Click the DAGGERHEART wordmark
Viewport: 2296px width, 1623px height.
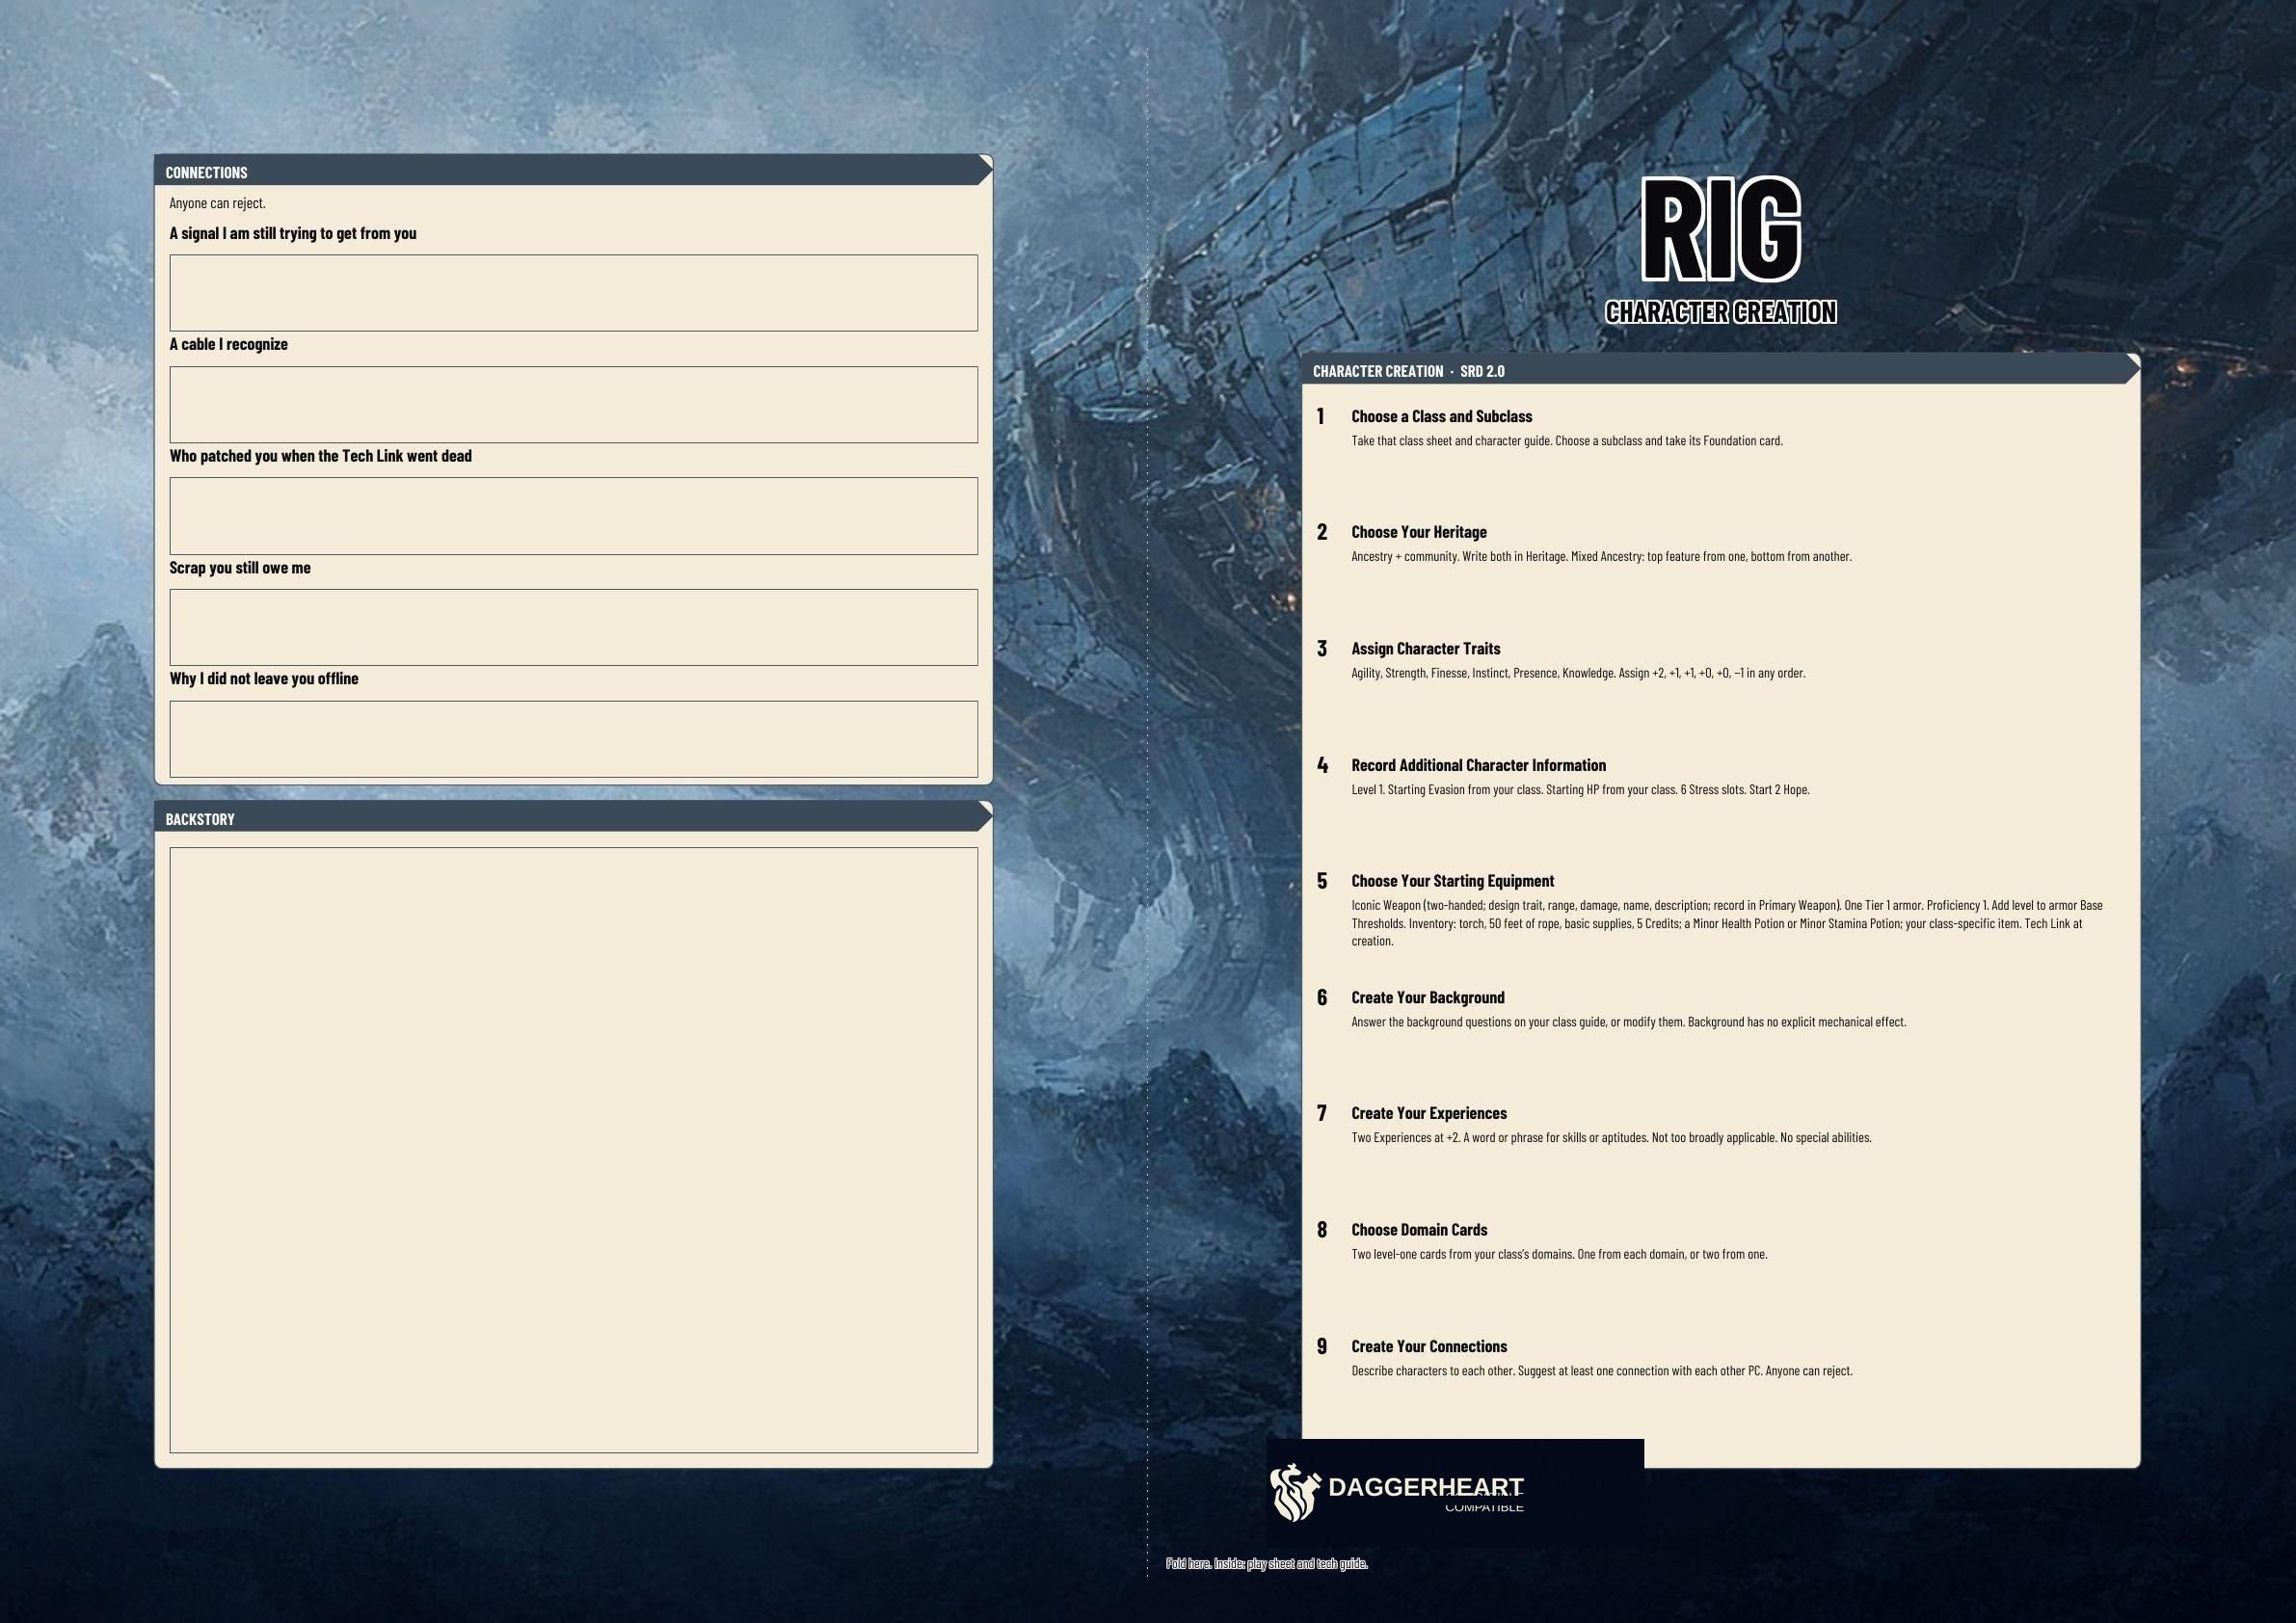click(x=1425, y=1487)
